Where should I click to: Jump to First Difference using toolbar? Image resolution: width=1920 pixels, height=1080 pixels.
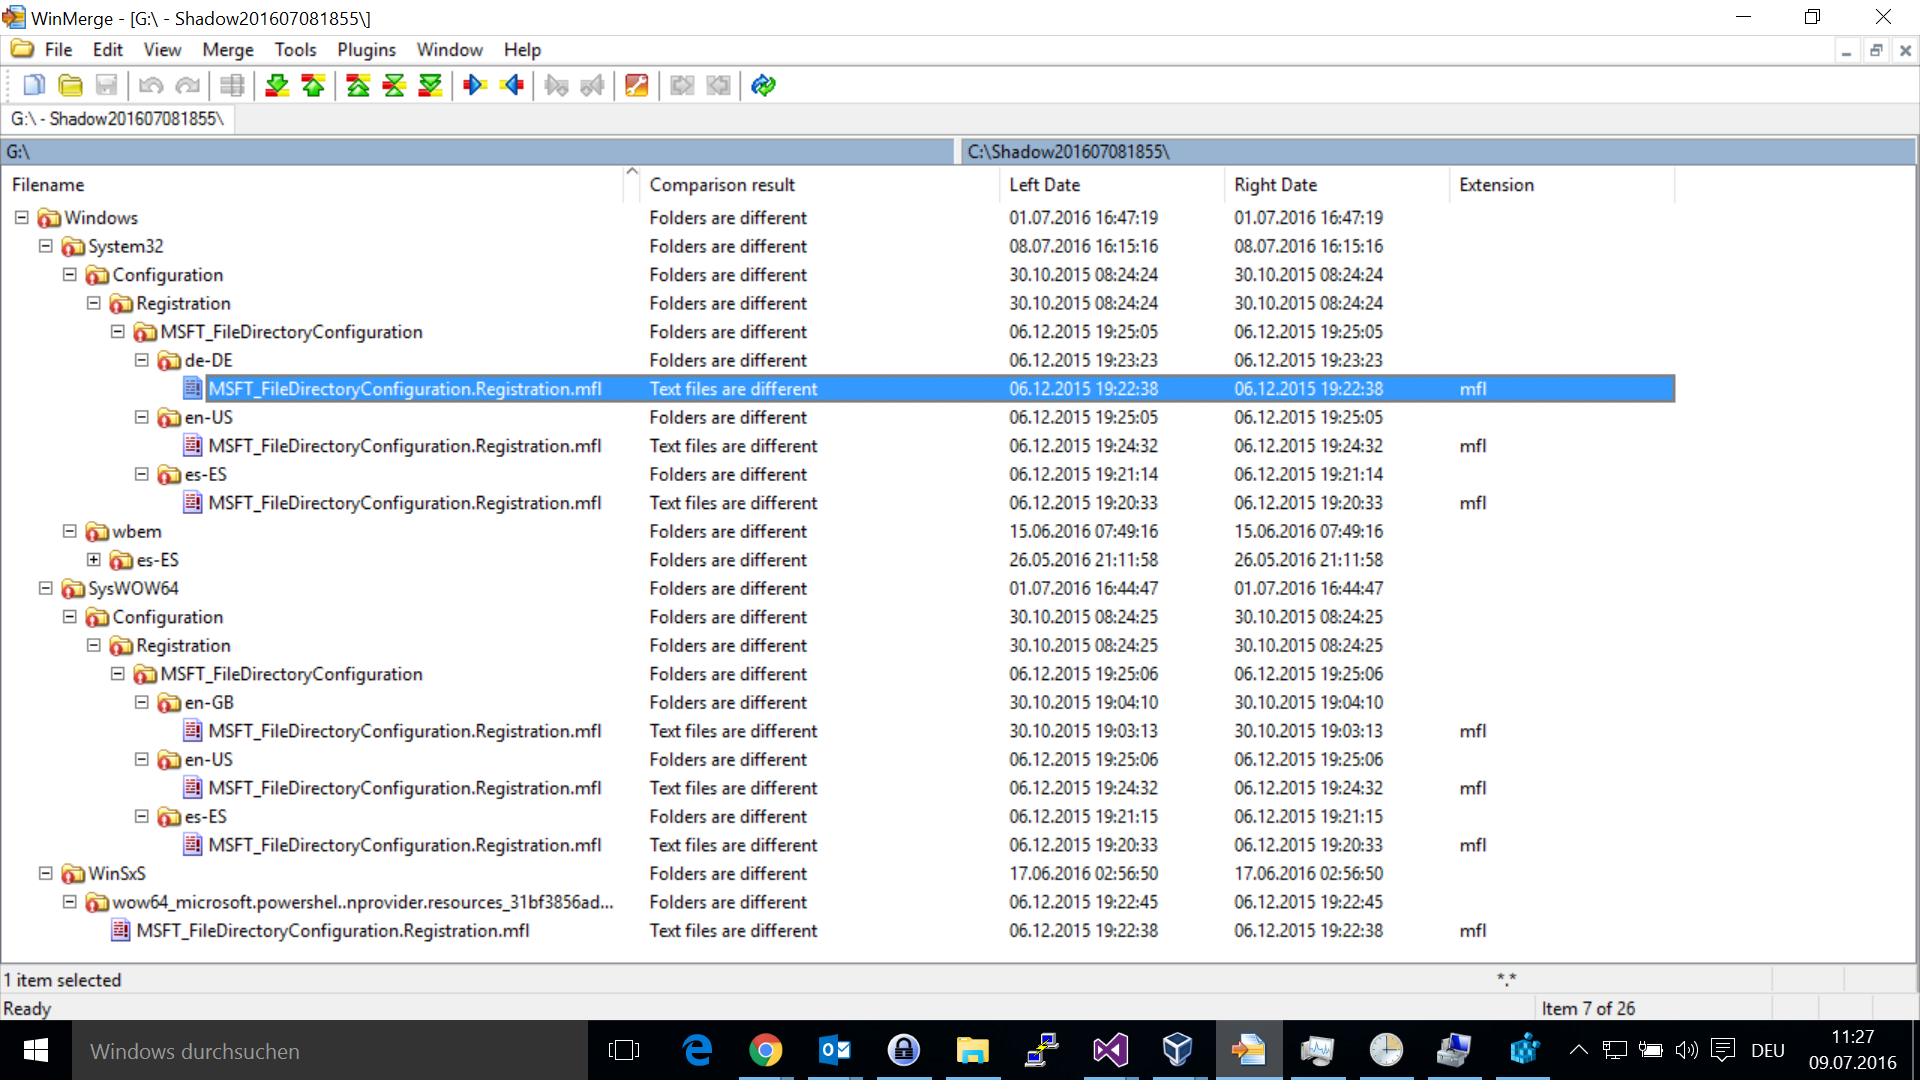(358, 86)
